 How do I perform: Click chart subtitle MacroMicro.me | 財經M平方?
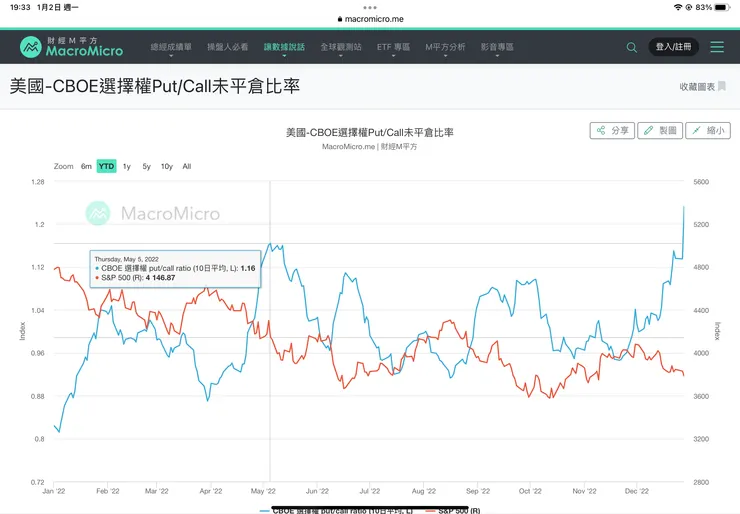[370, 147]
